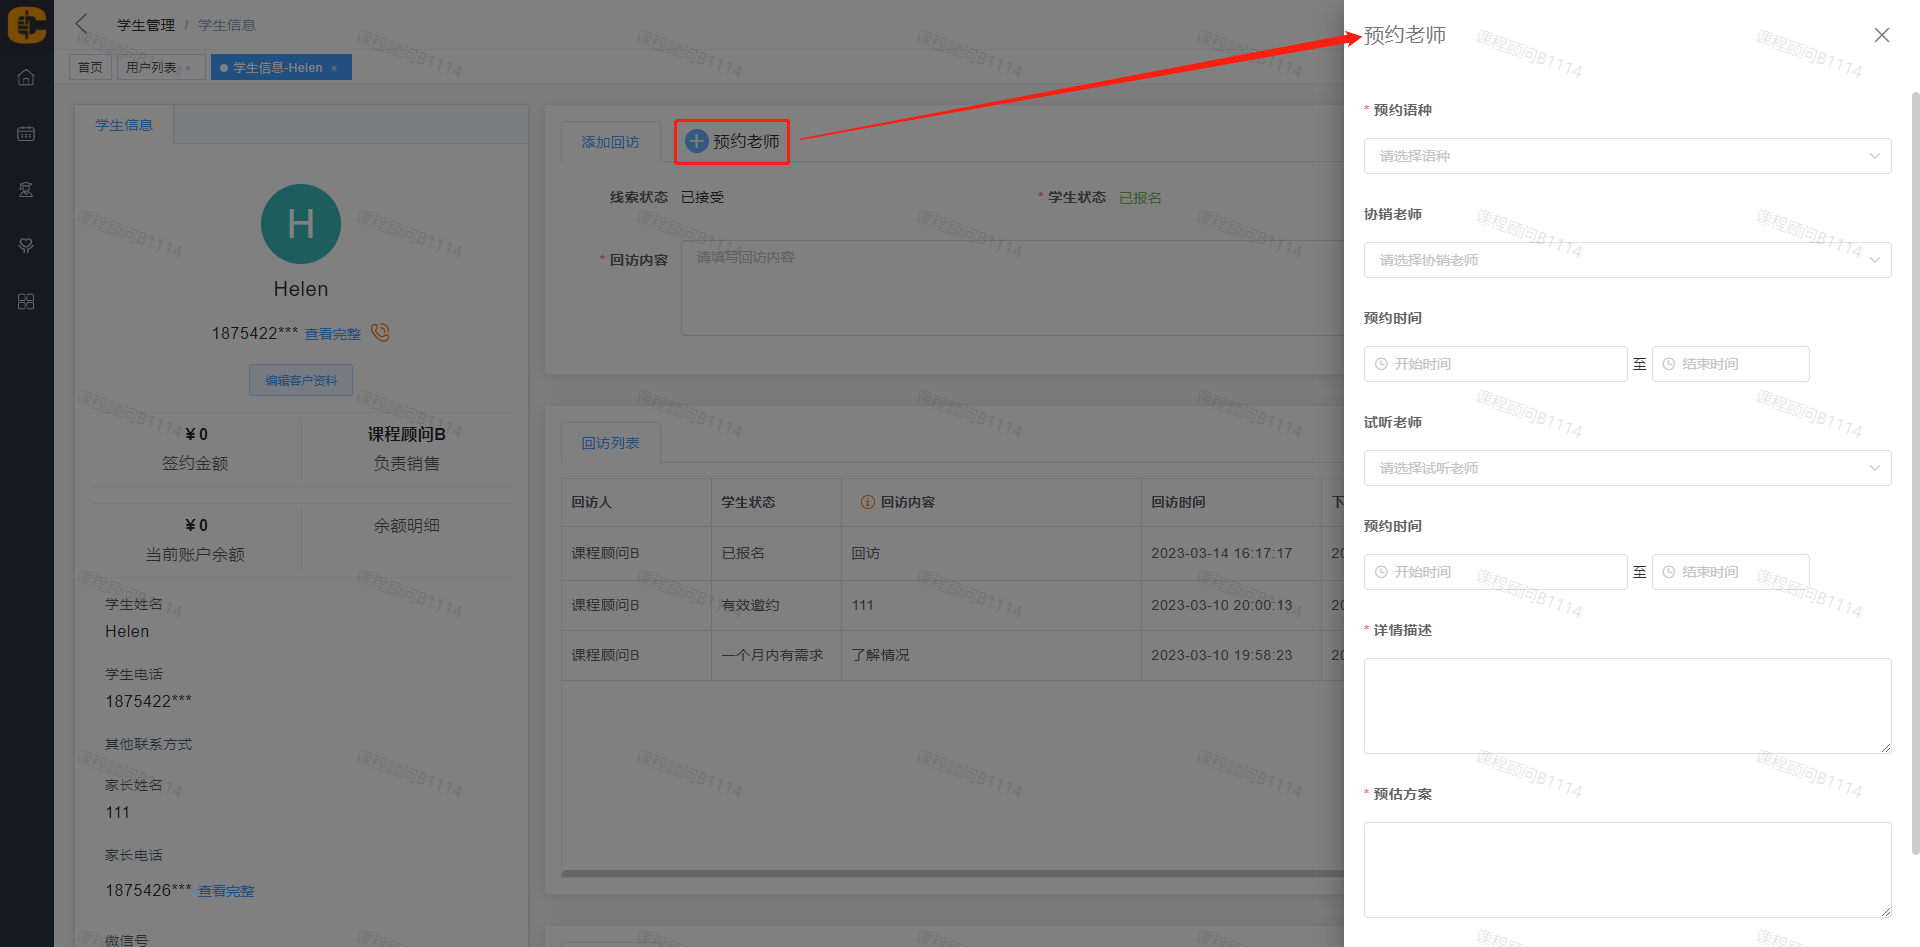The height and width of the screenshot is (947, 1920).
Task: Switch to the 用户列表 tab
Action: point(151,67)
